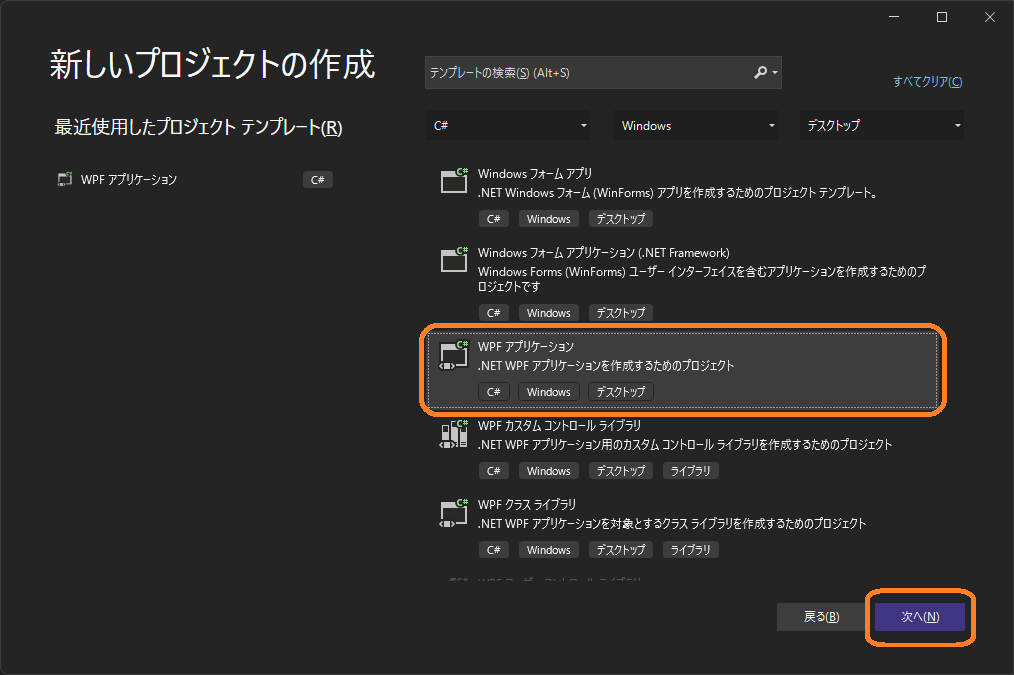Click Windows tag under WPF アプリケーション
The height and width of the screenshot is (675, 1014).
point(548,392)
